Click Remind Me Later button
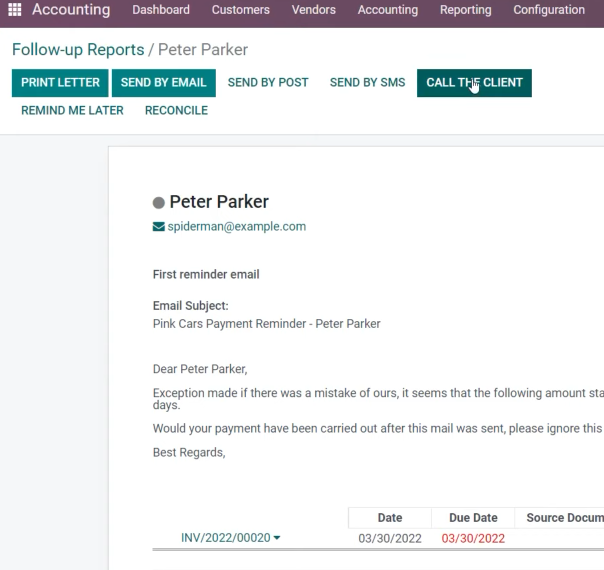The height and width of the screenshot is (570, 604). [x=72, y=111]
